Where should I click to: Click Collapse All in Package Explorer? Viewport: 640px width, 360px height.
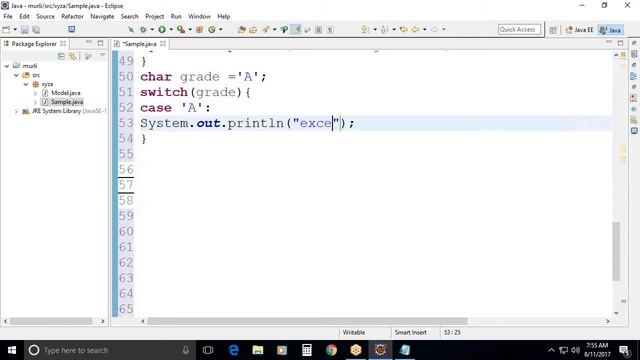pos(61,56)
